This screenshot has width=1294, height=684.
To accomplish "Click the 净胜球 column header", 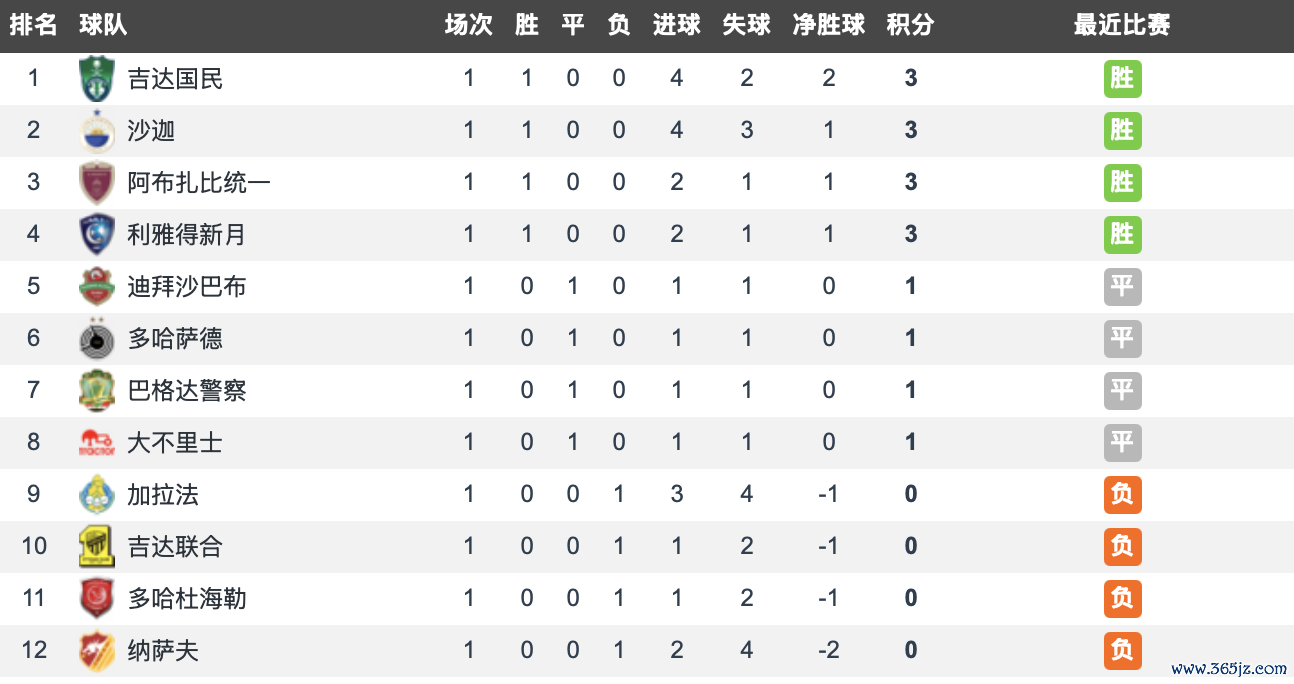I will point(828,26).
